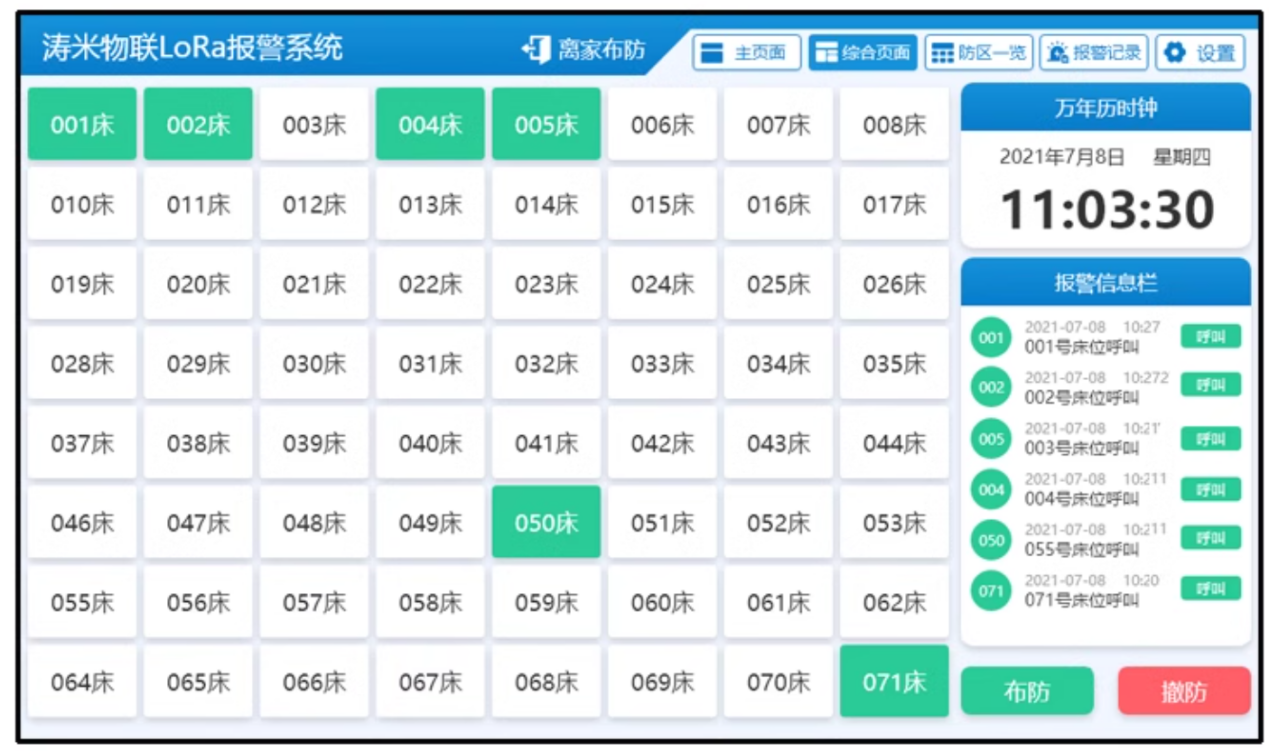Screen dimensions: 1269x751
Task: Click the green 001 circle in alarm list
Action: pyautogui.click(x=991, y=338)
